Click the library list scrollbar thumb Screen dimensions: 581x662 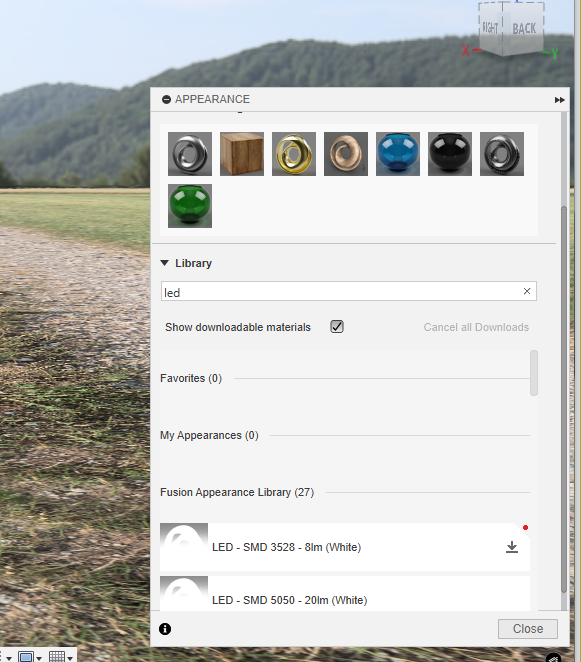point(534,373)
